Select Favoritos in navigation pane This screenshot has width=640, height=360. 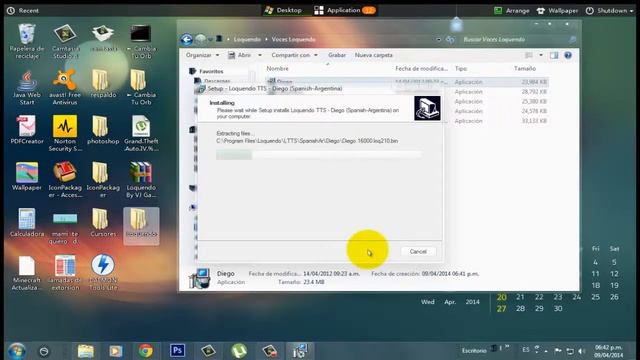point(211,71)
